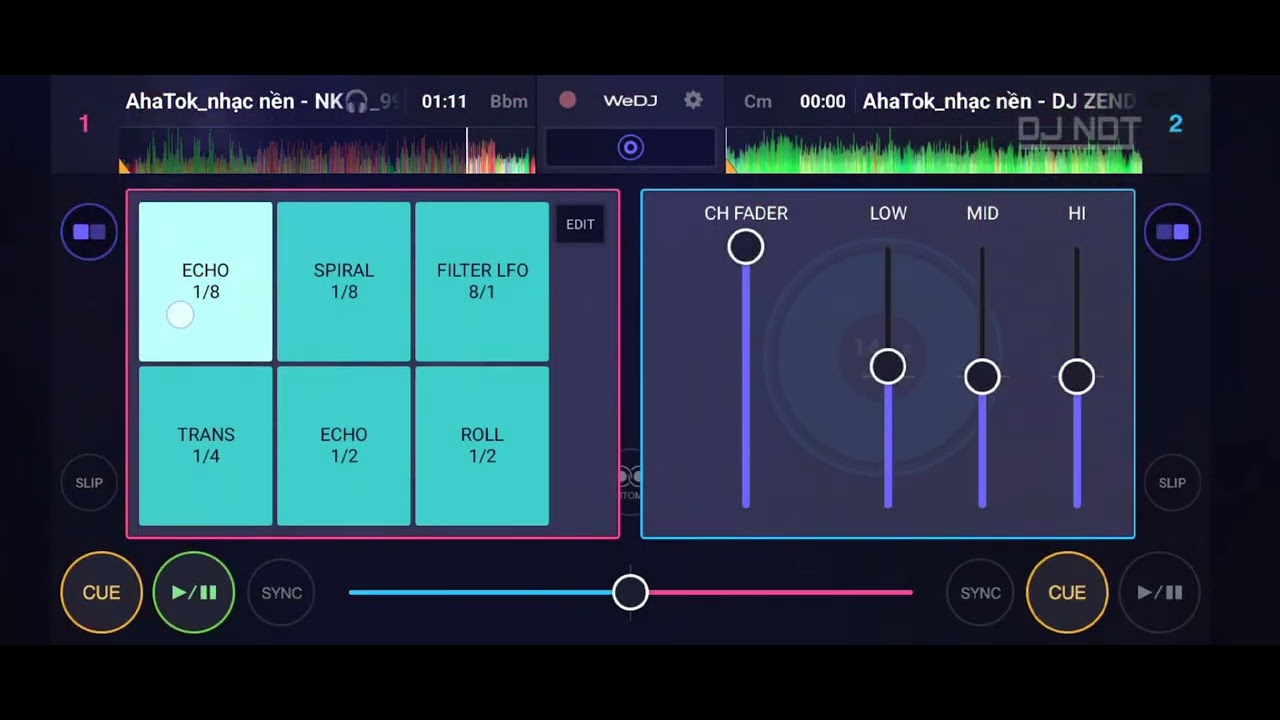Hit the deck 1 CUE button
Screen dimensions: 1280x720
(101, 593)
